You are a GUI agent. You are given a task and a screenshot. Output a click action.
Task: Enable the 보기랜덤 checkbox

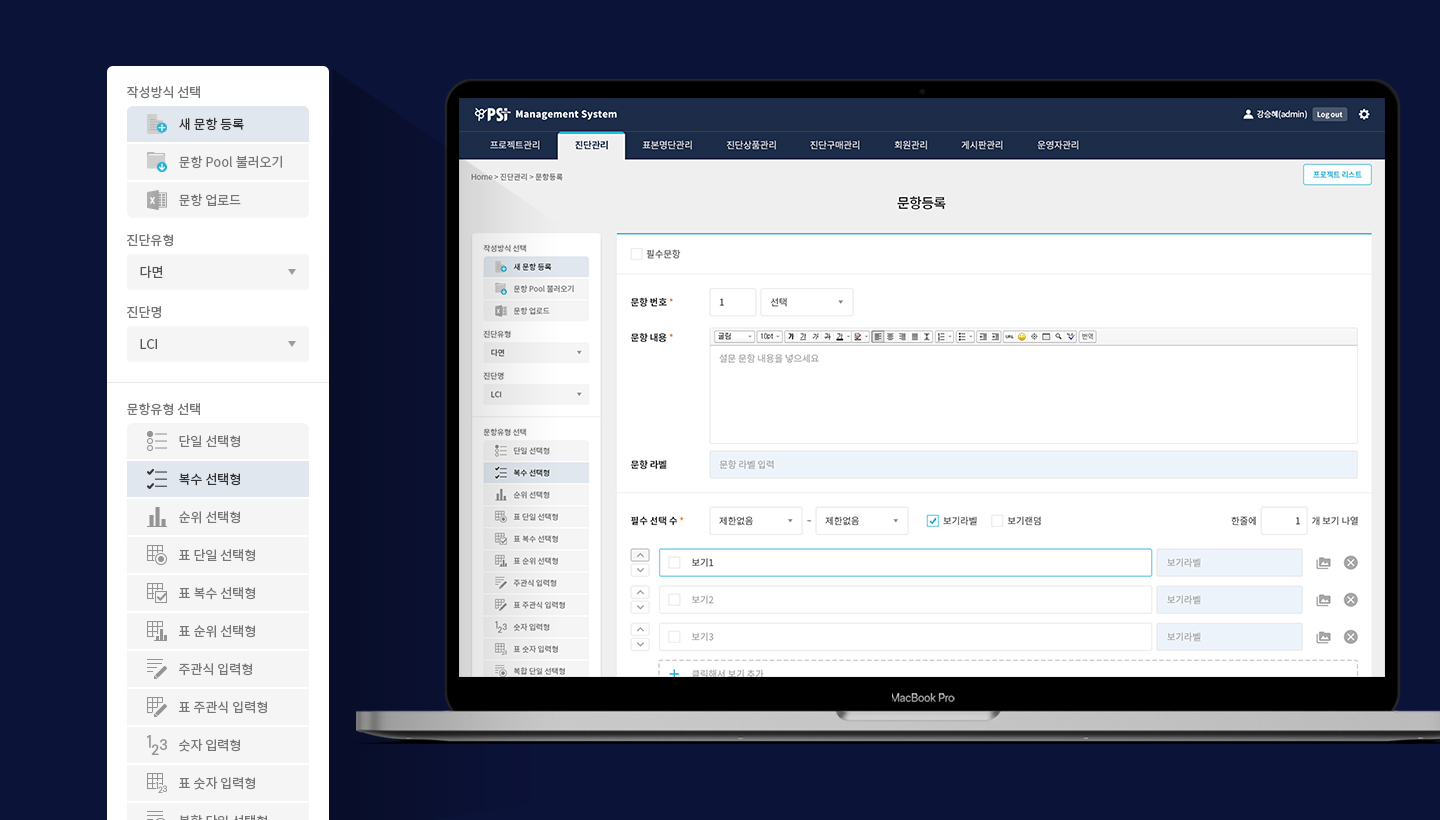(x=997, y=521)
